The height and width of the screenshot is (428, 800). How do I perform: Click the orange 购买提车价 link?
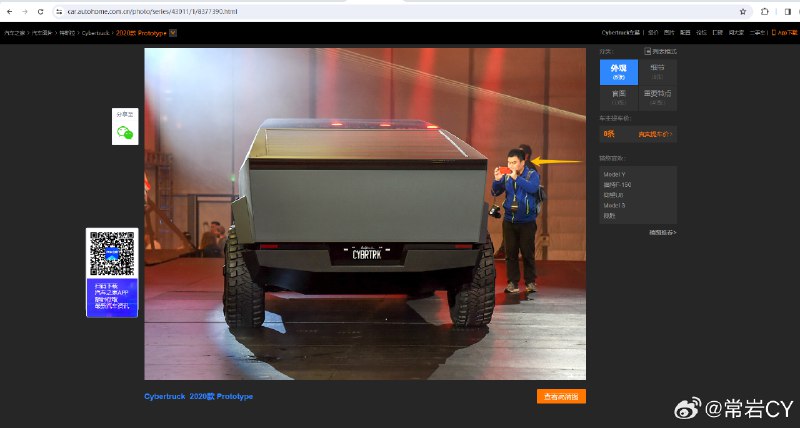(655, 135)
